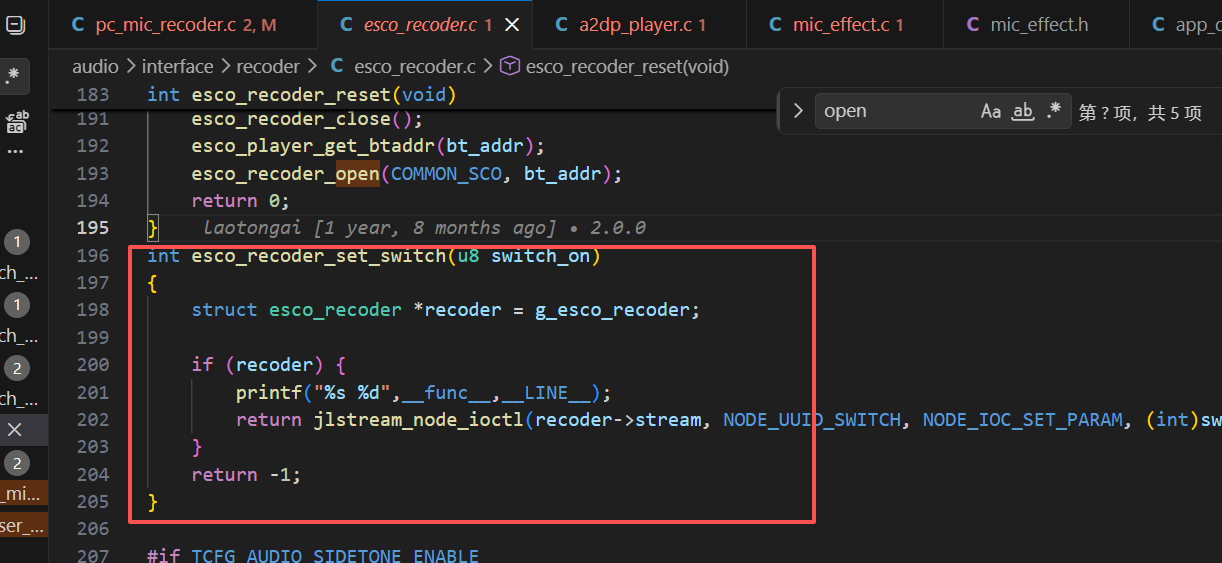This screenshot has height=563, width=1222.
Task: Click the return -1; statement
Action: 247,475
